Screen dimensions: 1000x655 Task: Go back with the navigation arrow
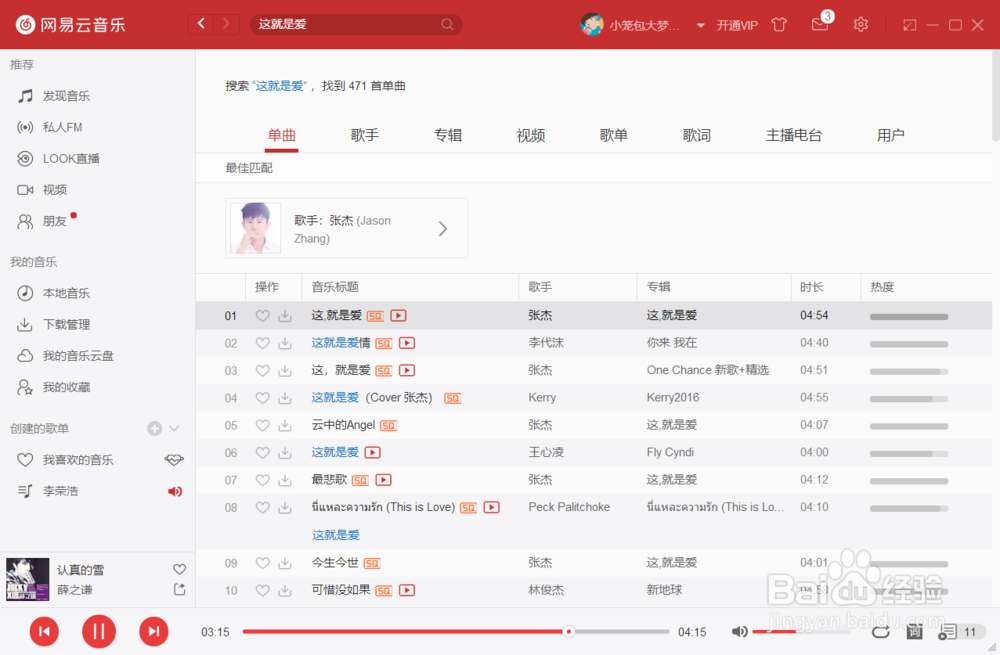click(x=202, y=24)
